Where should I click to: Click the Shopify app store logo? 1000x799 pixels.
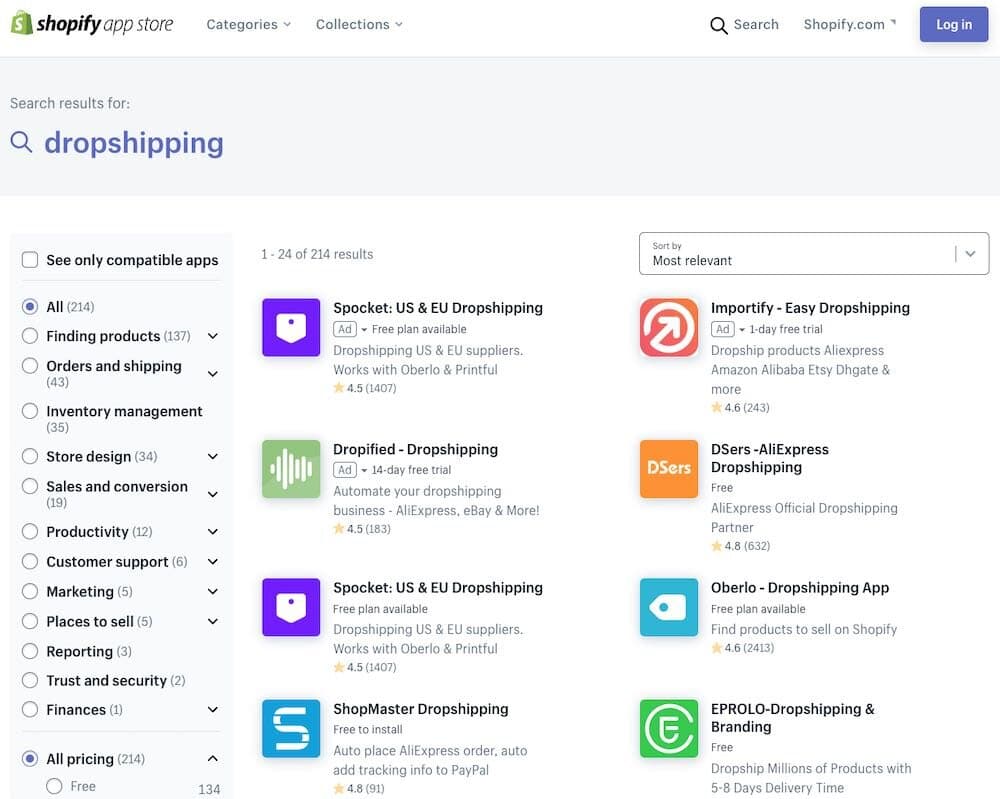pyautogui.click(x=92, y=24)
